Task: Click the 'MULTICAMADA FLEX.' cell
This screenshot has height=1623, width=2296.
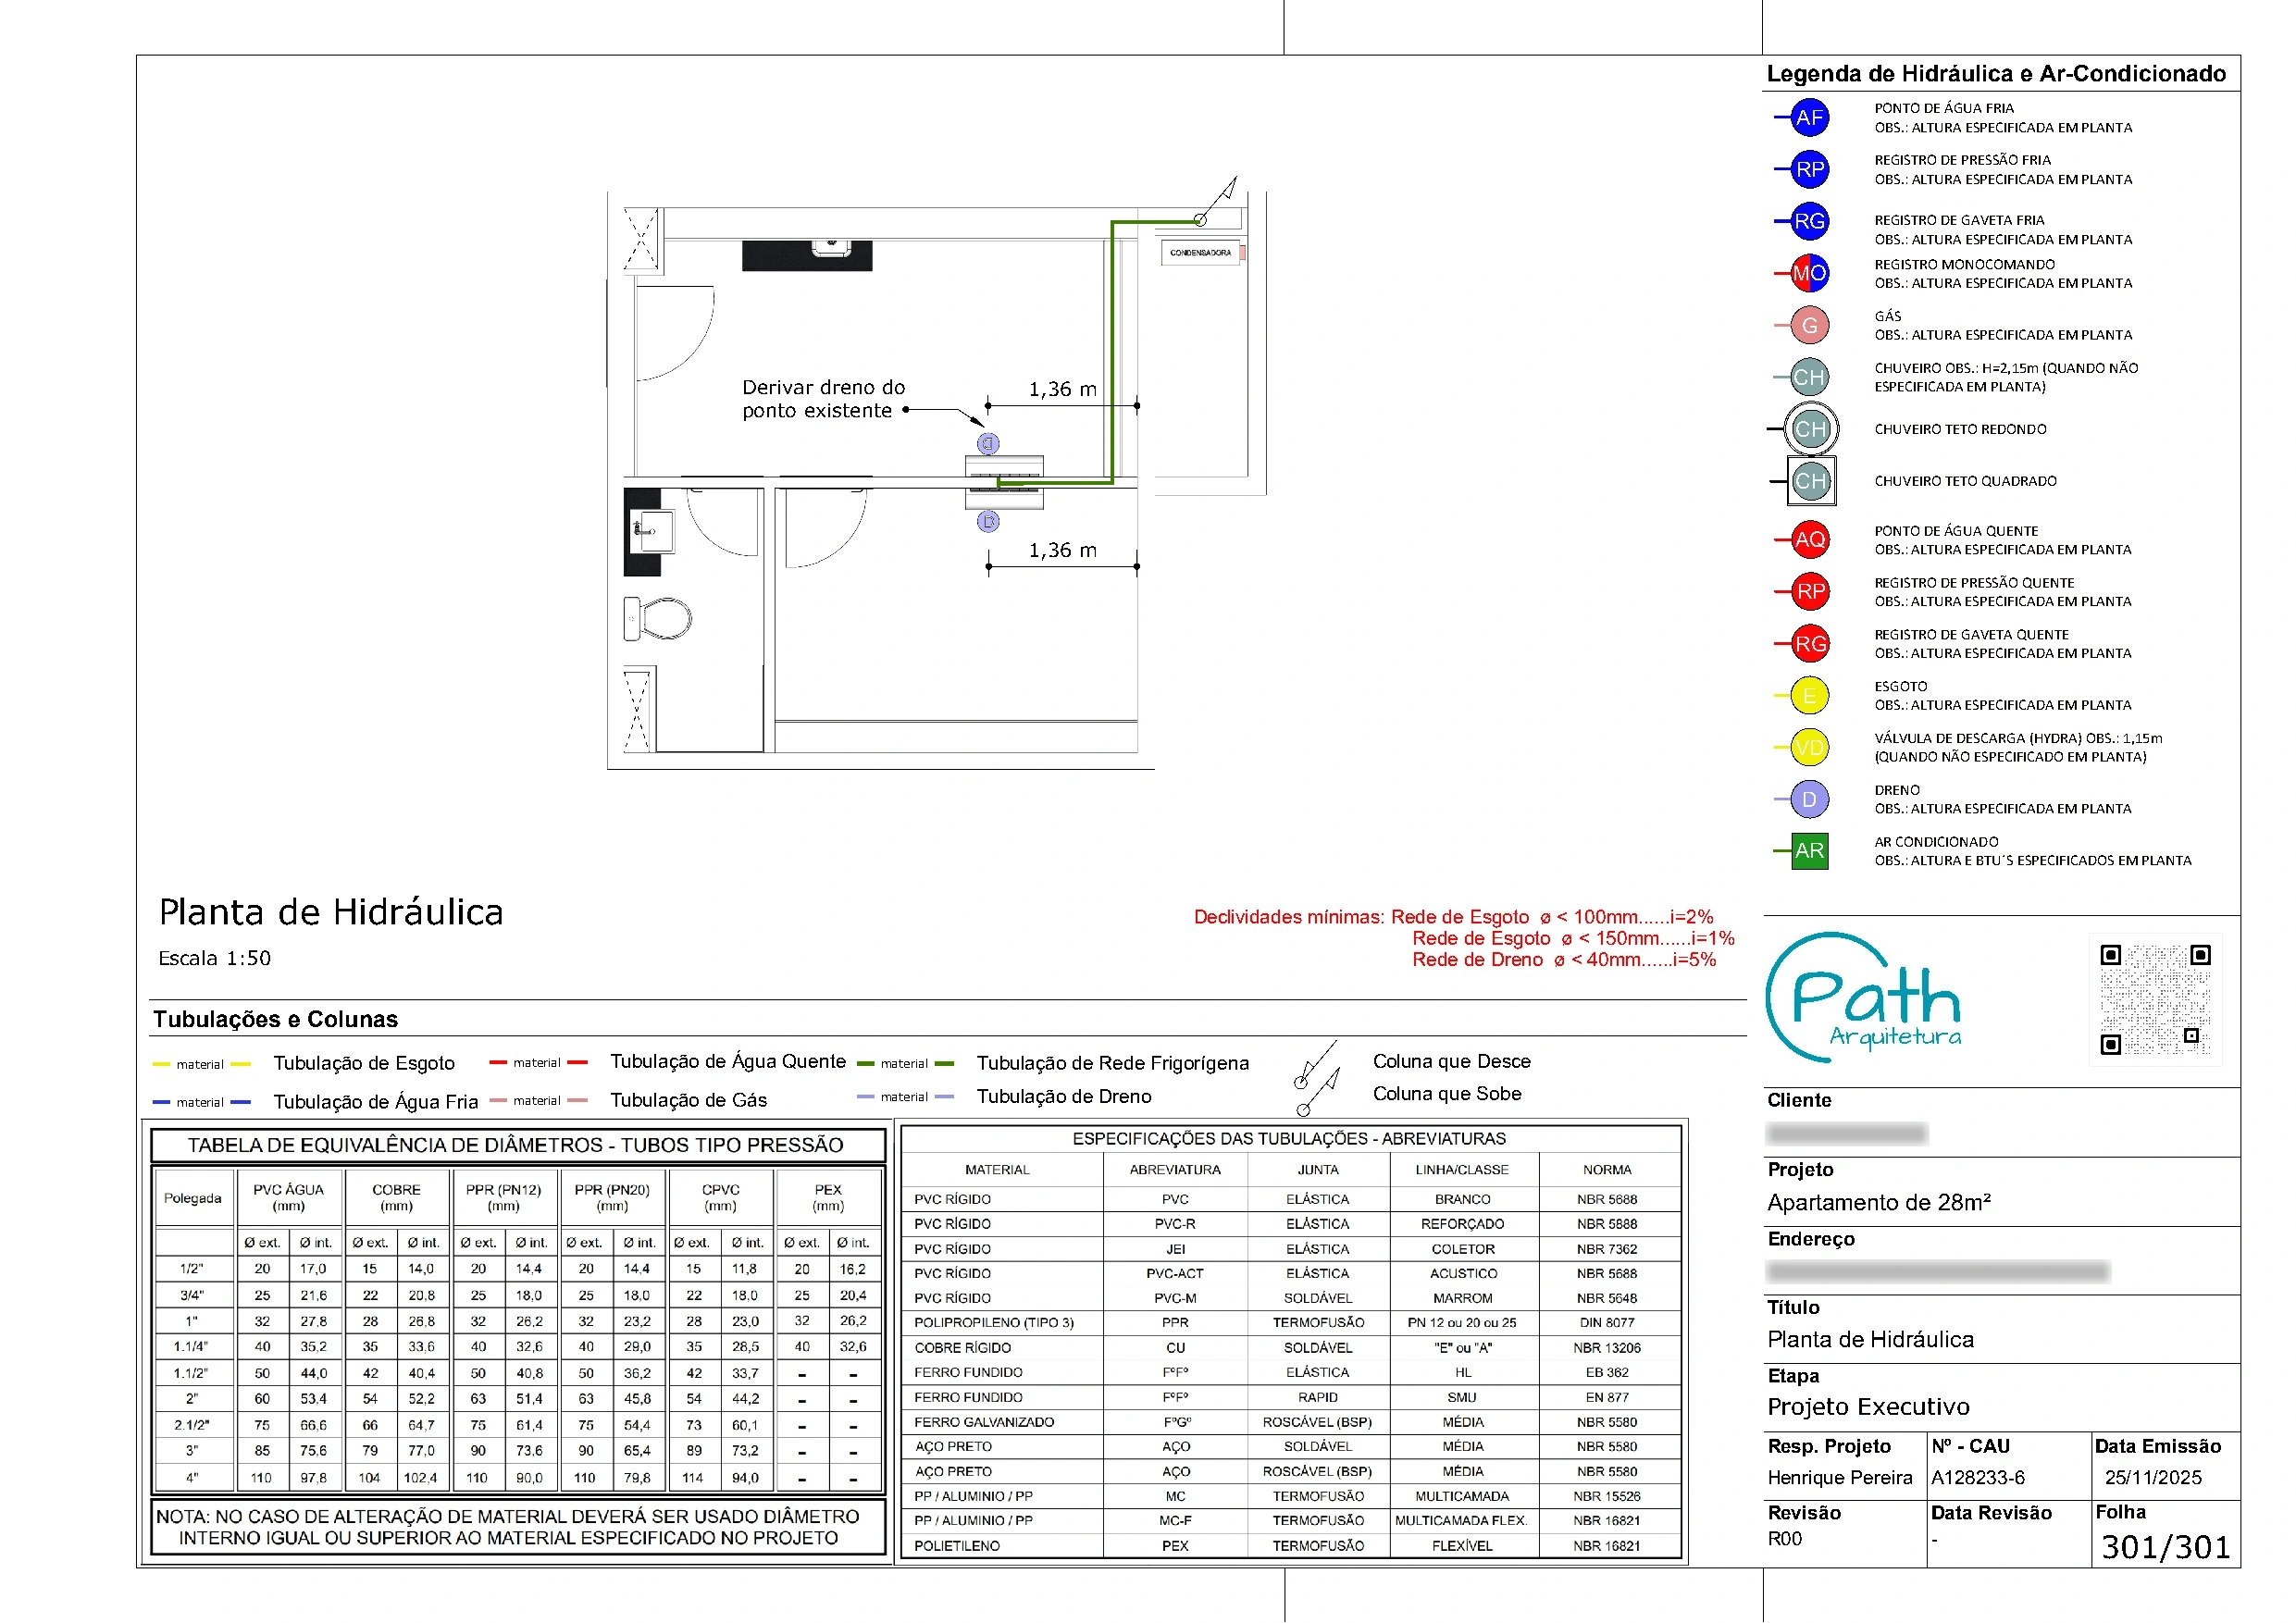Action: click(x=1462, y=1521)
